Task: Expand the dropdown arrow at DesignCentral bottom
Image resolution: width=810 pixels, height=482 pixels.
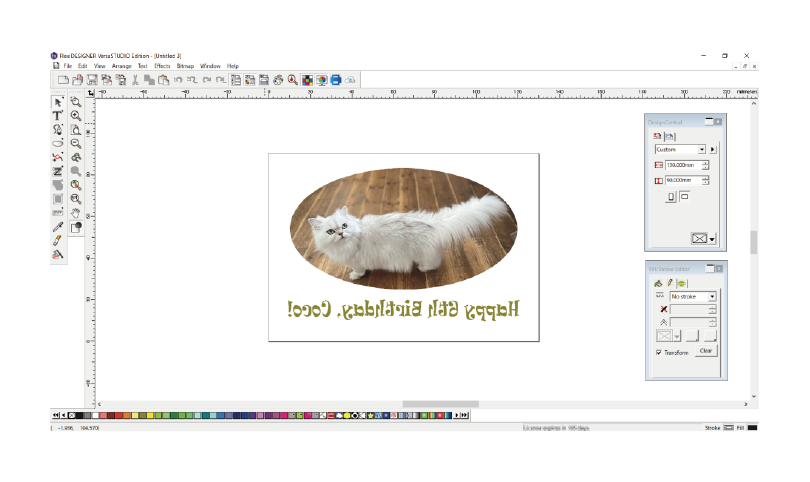Action: pyautogui.click(x=712, y=239)
